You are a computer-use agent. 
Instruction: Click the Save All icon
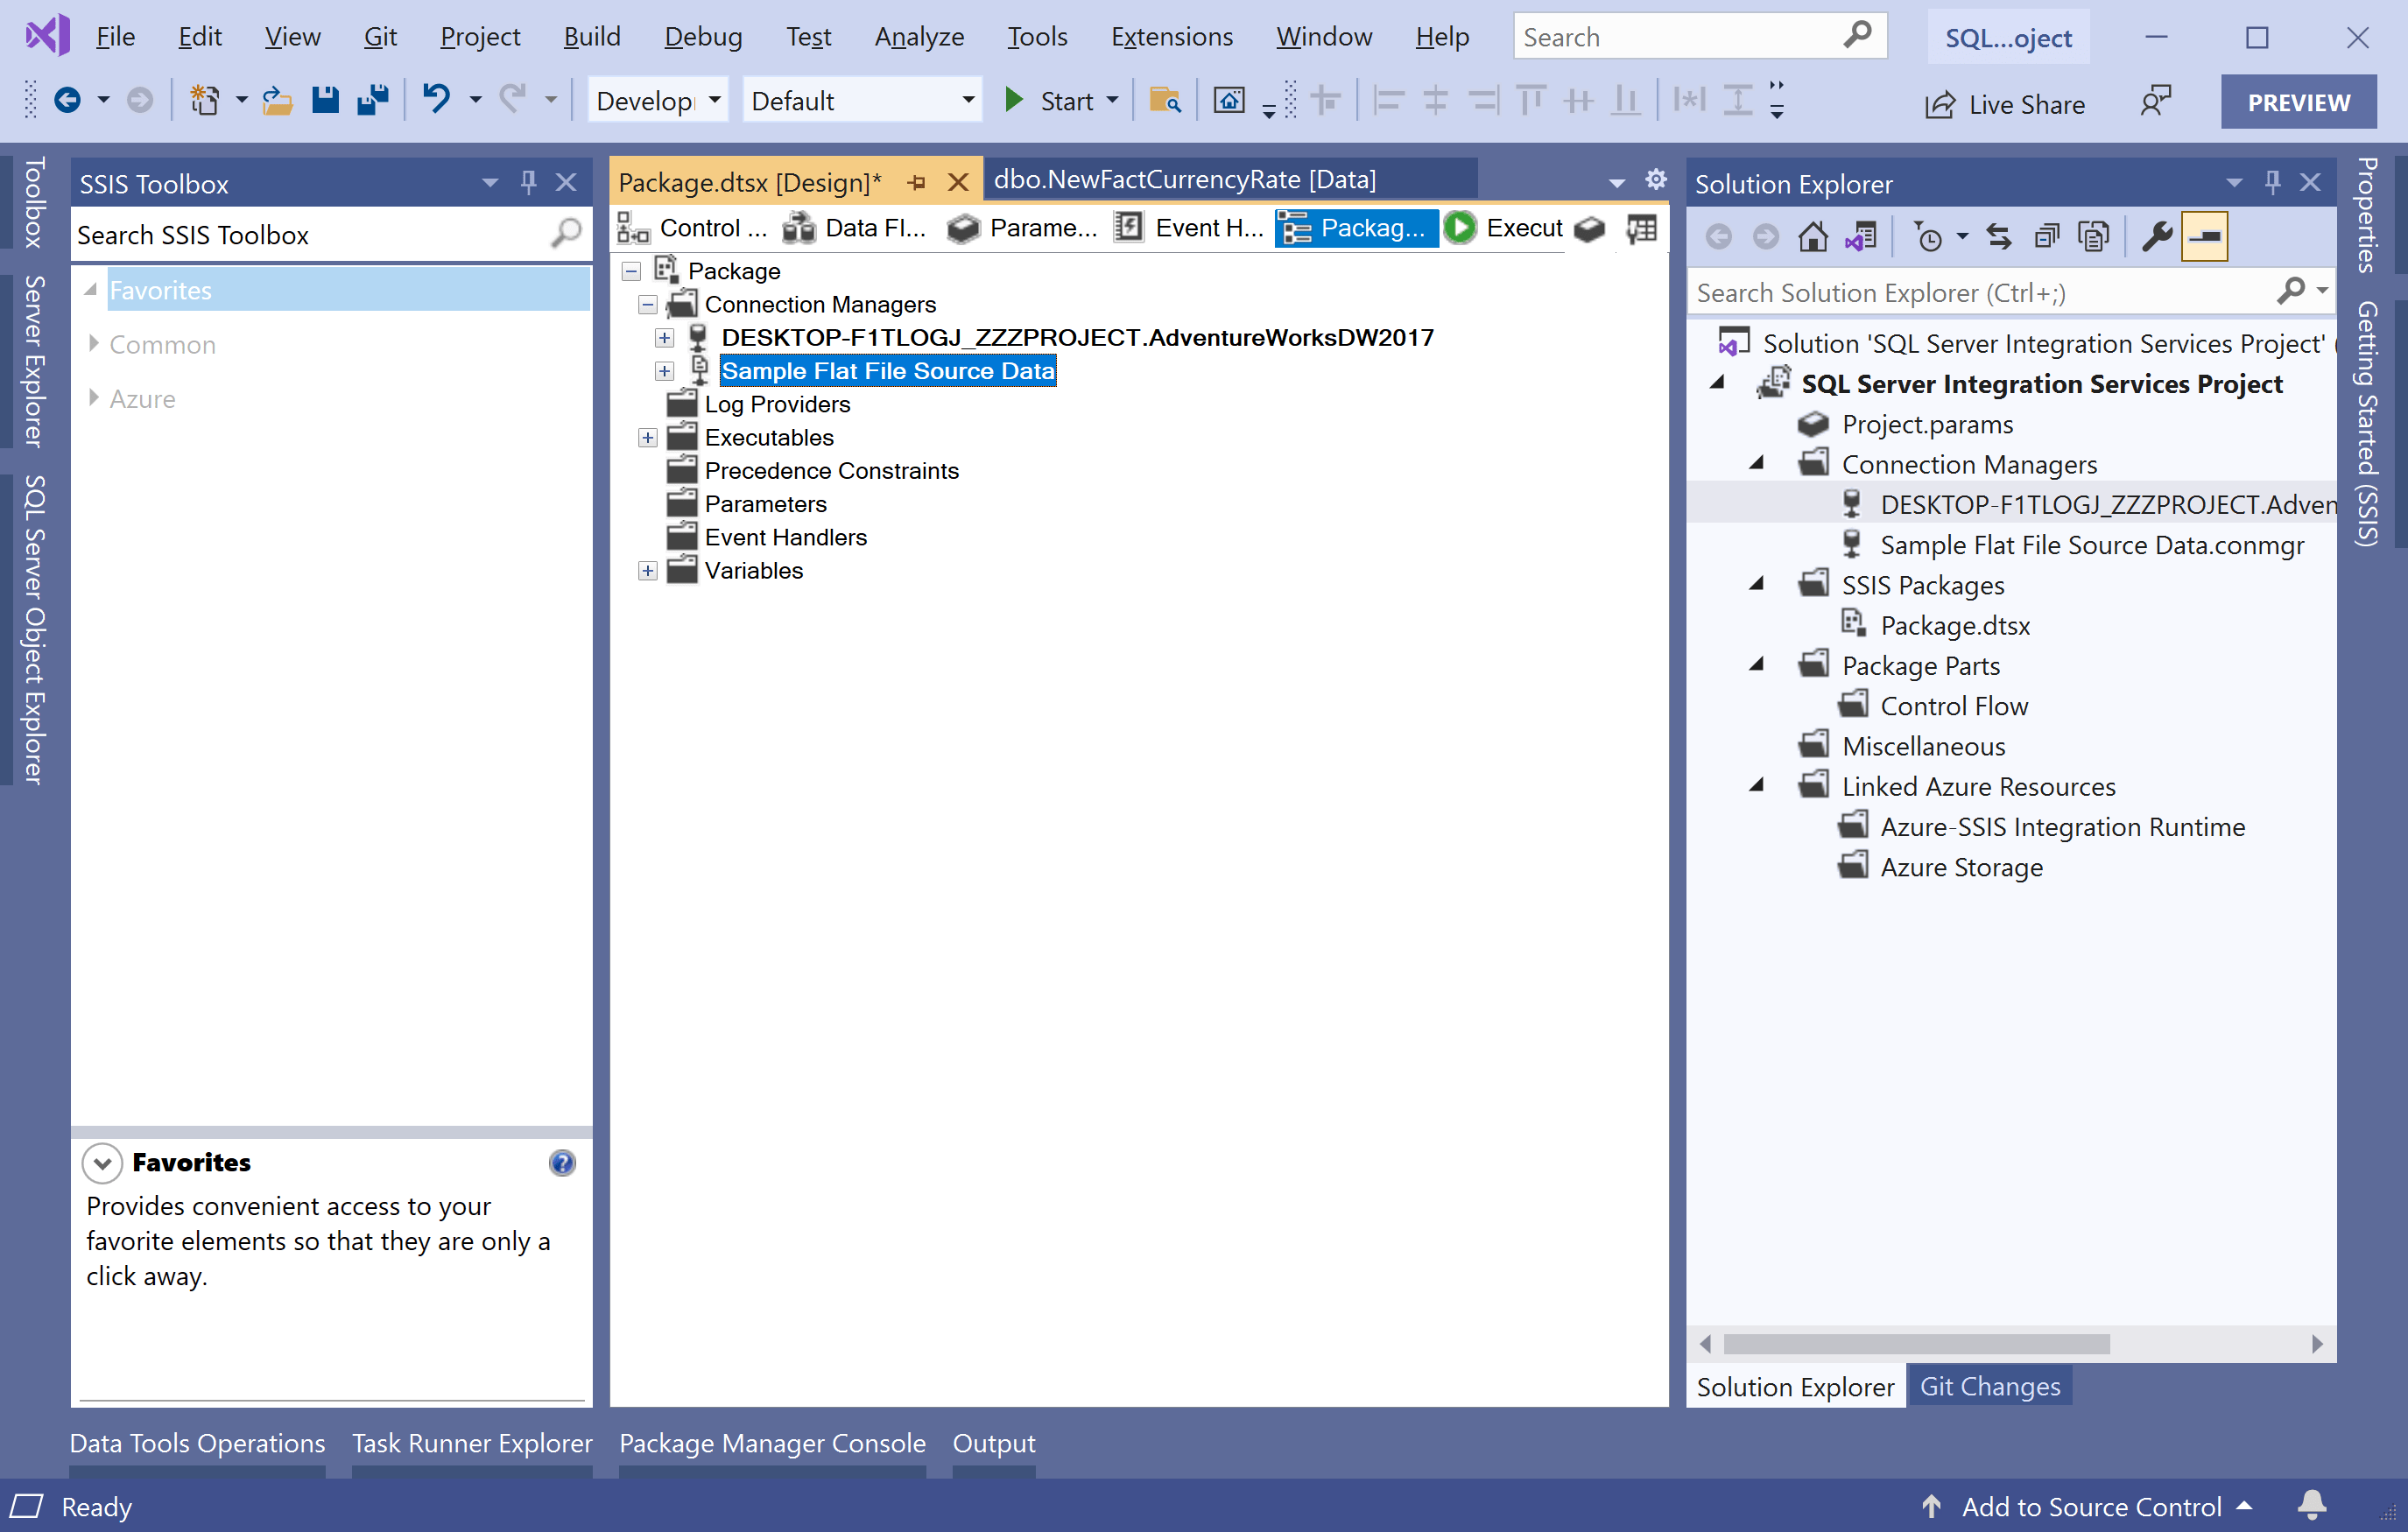(x=373, y=100)
